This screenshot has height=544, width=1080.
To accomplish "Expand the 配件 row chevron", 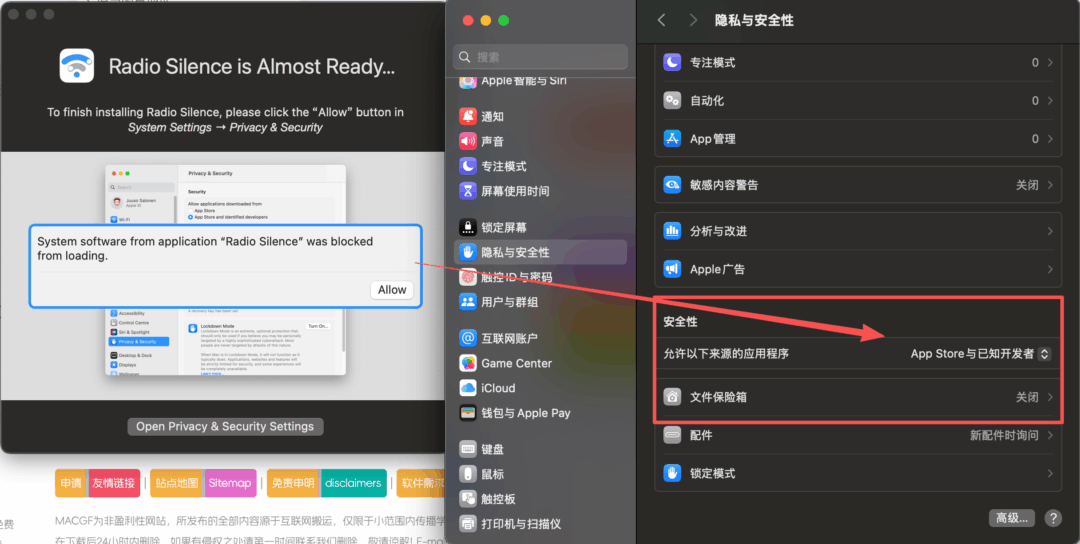I will (x=1050, y=435).
